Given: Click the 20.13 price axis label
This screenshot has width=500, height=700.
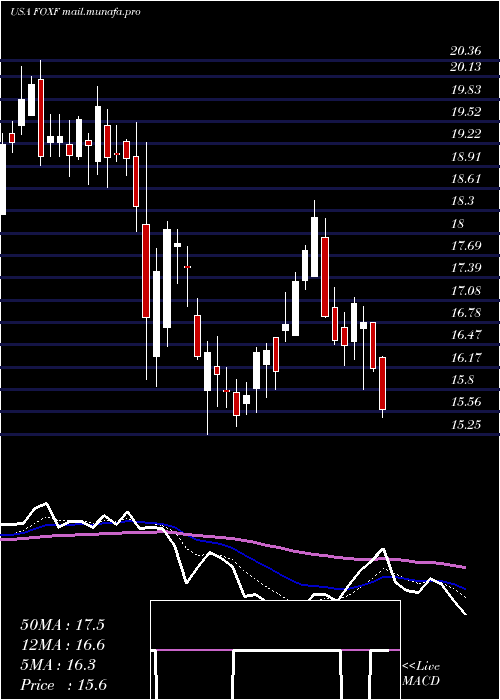Looking at the screenshot, I should coord(466,67).
